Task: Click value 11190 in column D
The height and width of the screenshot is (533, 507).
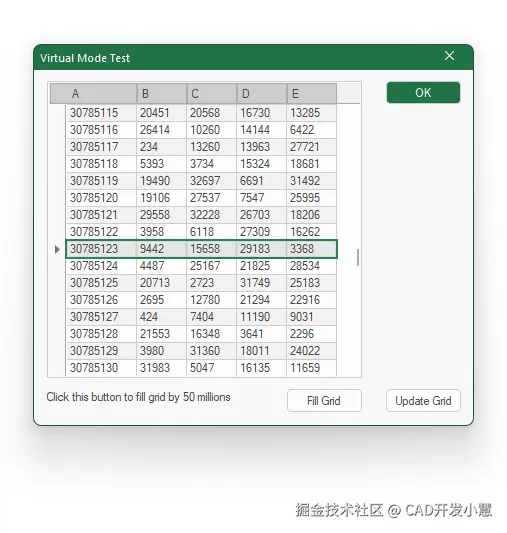Action: point(261,317)
